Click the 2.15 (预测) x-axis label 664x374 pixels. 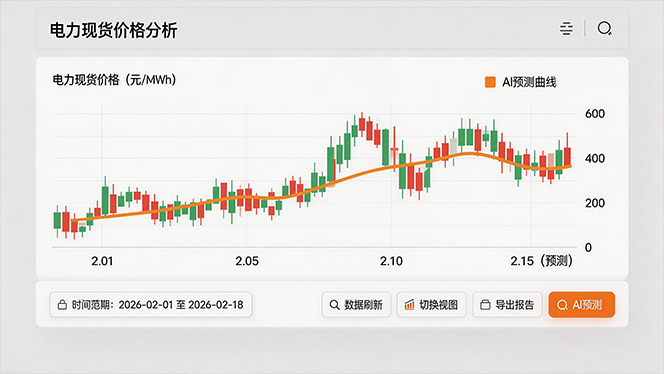click(541, 261)
